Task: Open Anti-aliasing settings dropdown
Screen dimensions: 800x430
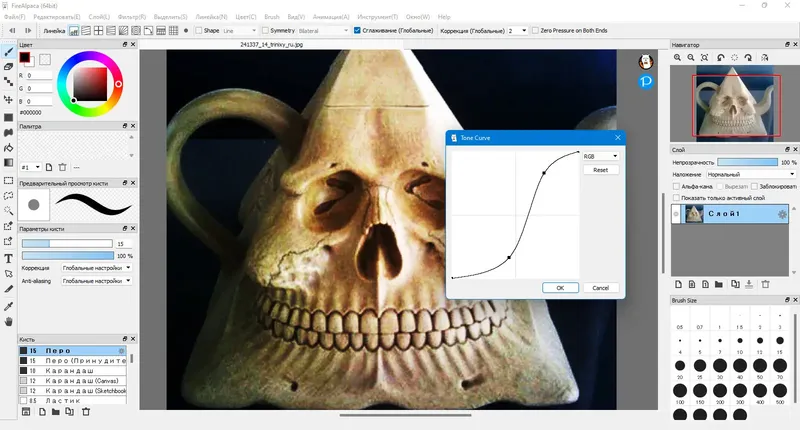Action: point(96,281)
